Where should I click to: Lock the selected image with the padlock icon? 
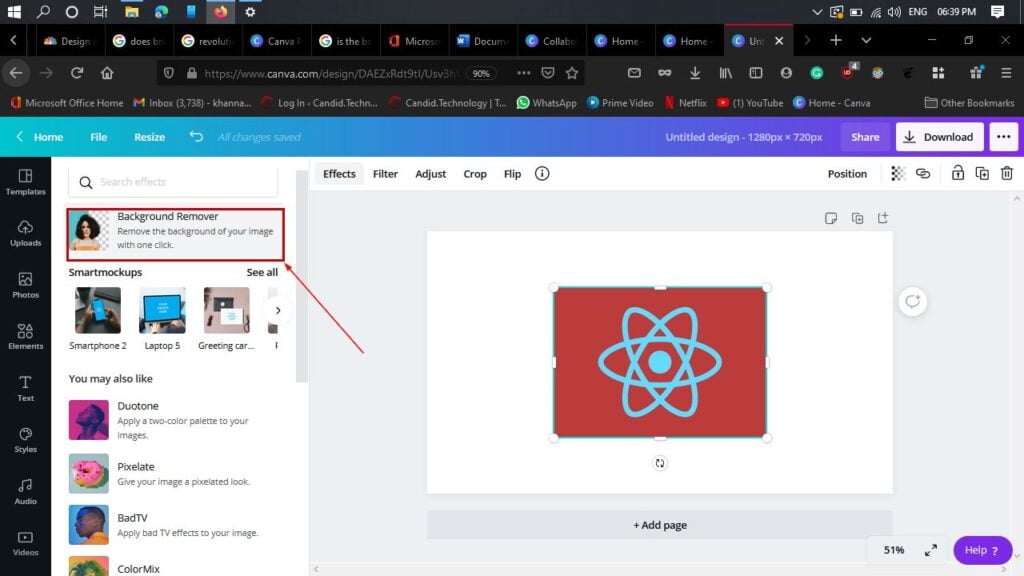tap(957, 173)
